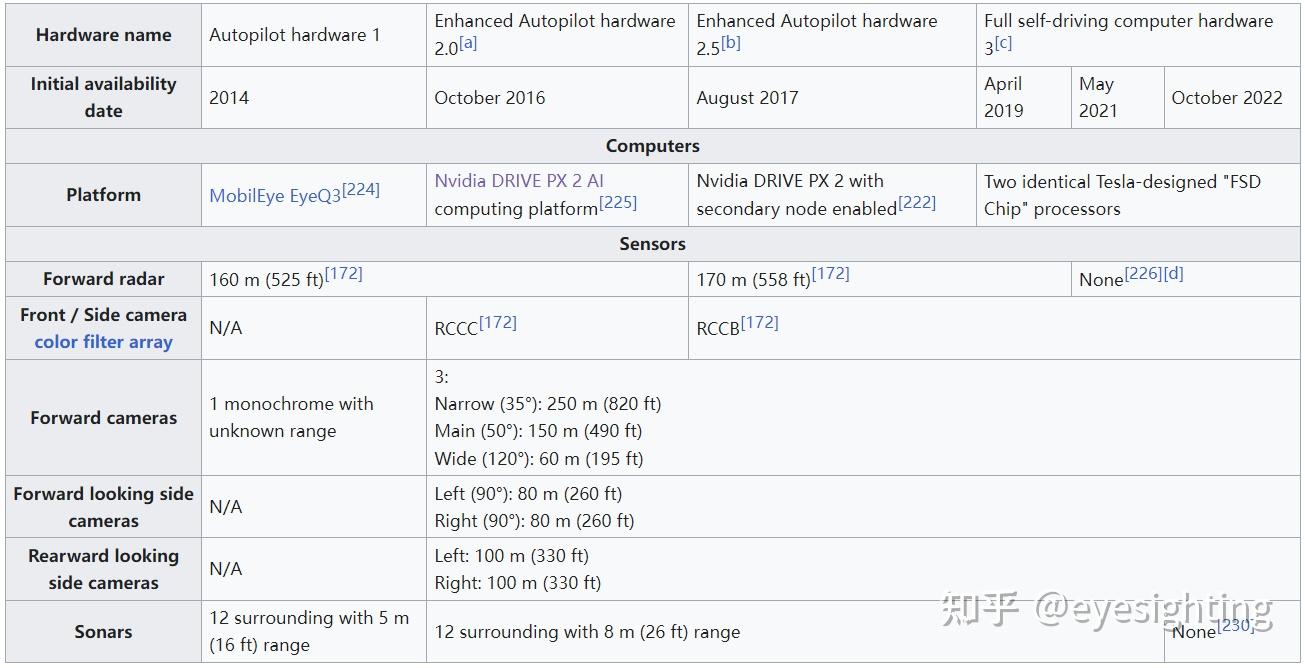Open reference [172] after 170 m (558 ft)
Viewport: 1305px width, 668px height.
coord(830,273)
